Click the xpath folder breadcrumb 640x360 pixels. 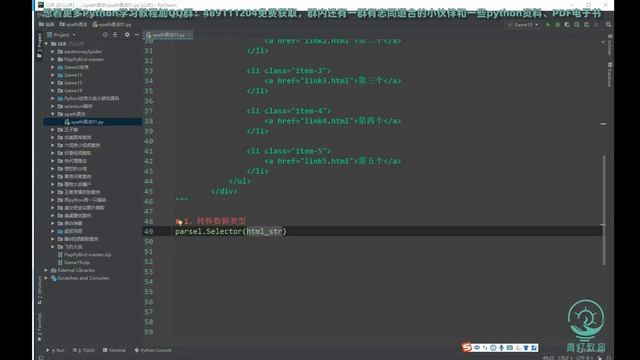point(73,25)
